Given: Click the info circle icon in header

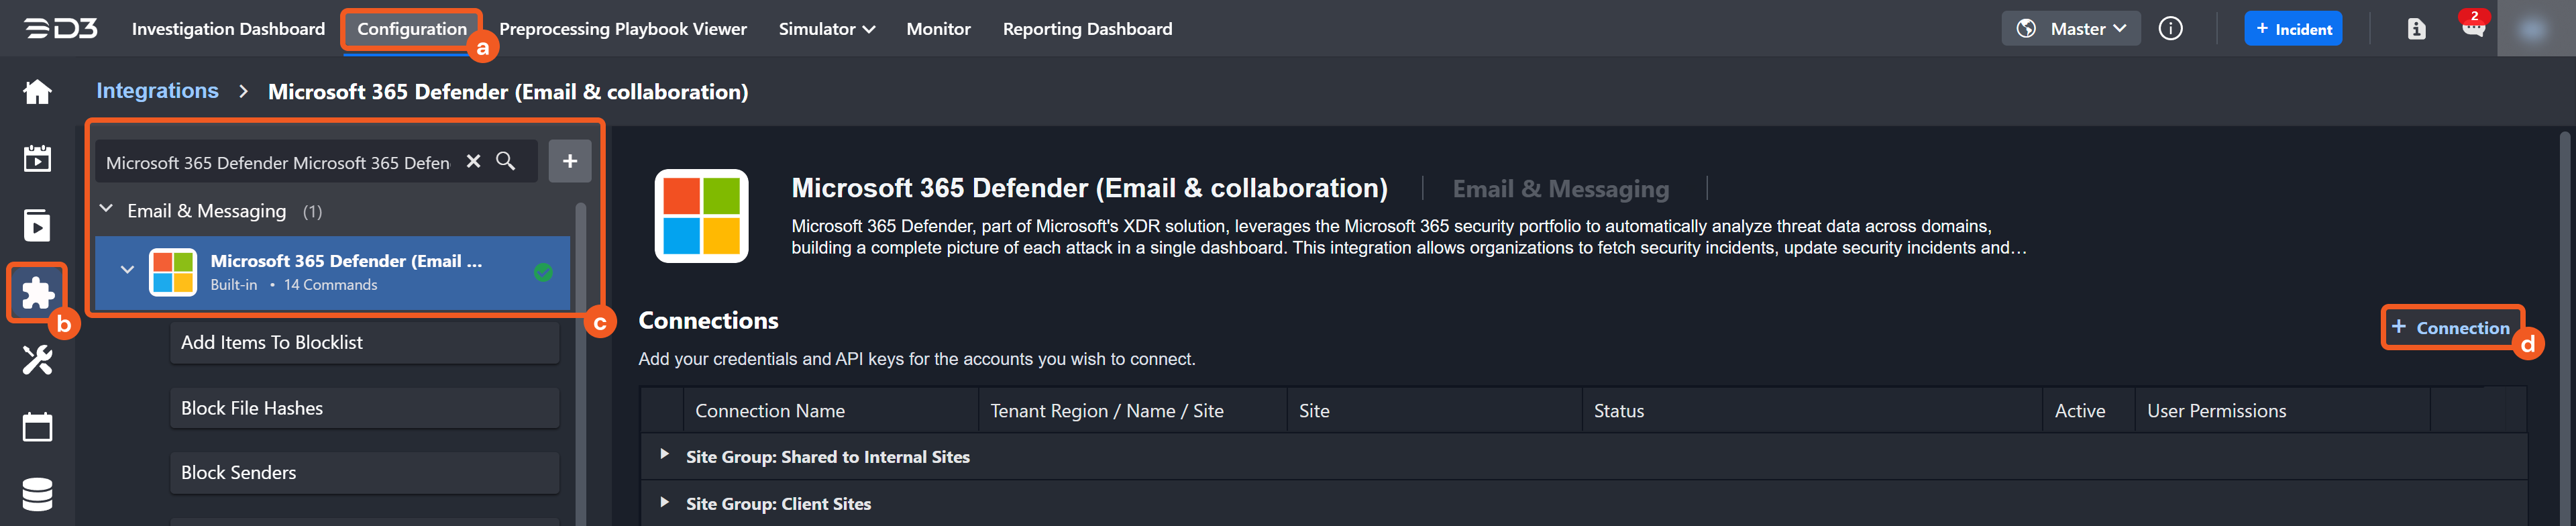Looking at the screenshot, I should coord(2170,29).
